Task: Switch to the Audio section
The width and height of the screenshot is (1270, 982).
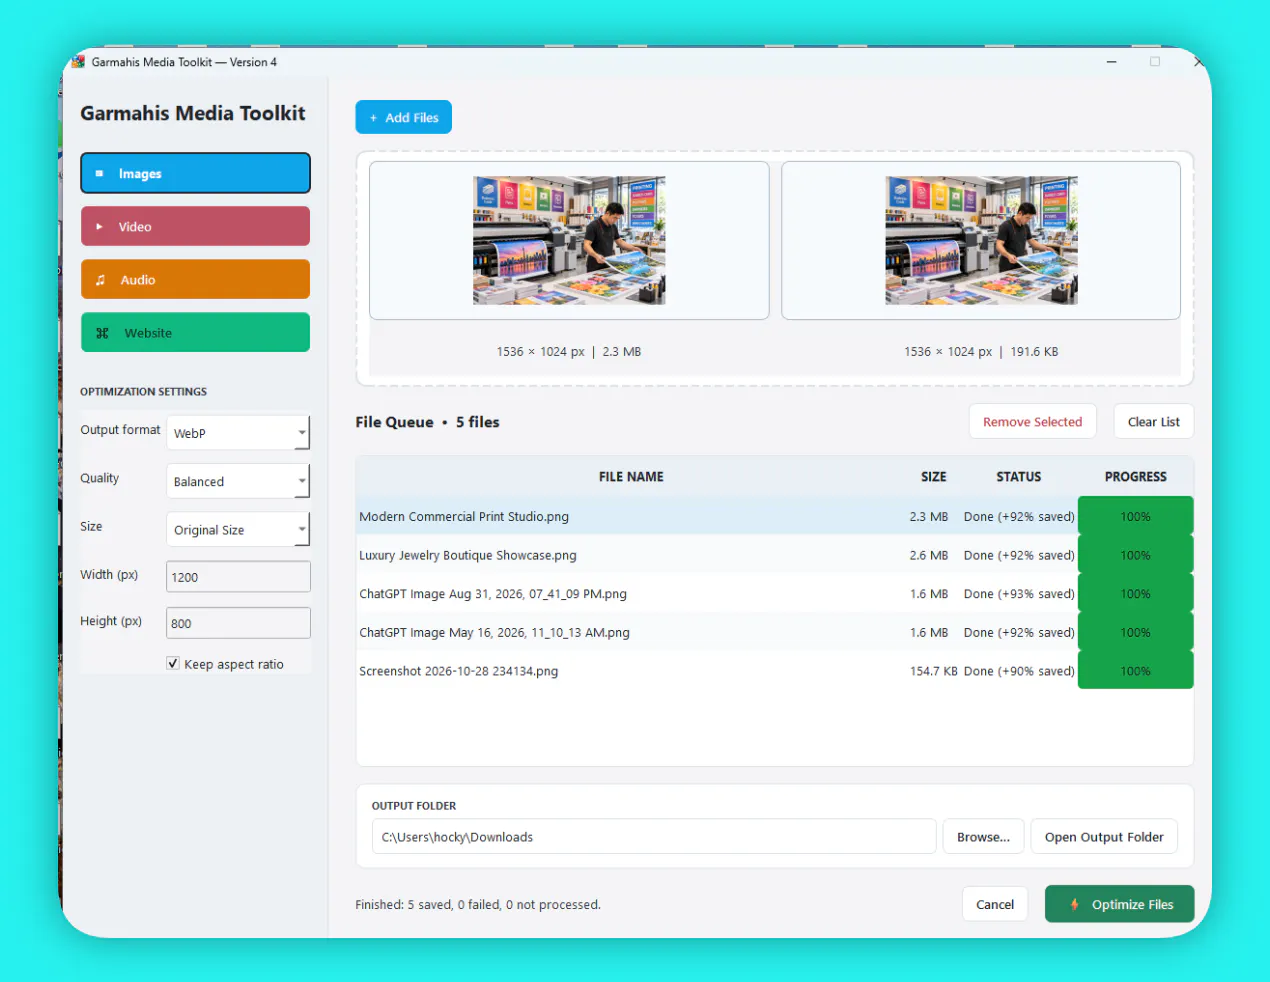Action: pyautogui.click(x=195, y=279)
